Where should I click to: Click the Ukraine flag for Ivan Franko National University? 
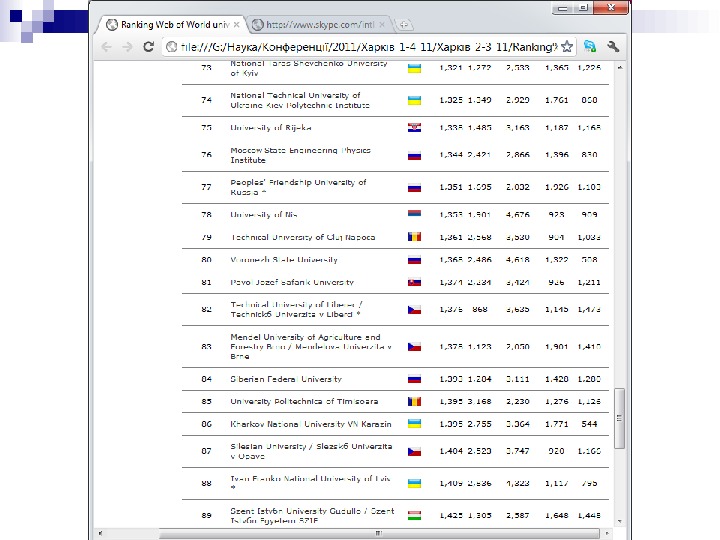pyautogui.click(x=414, y=483)
